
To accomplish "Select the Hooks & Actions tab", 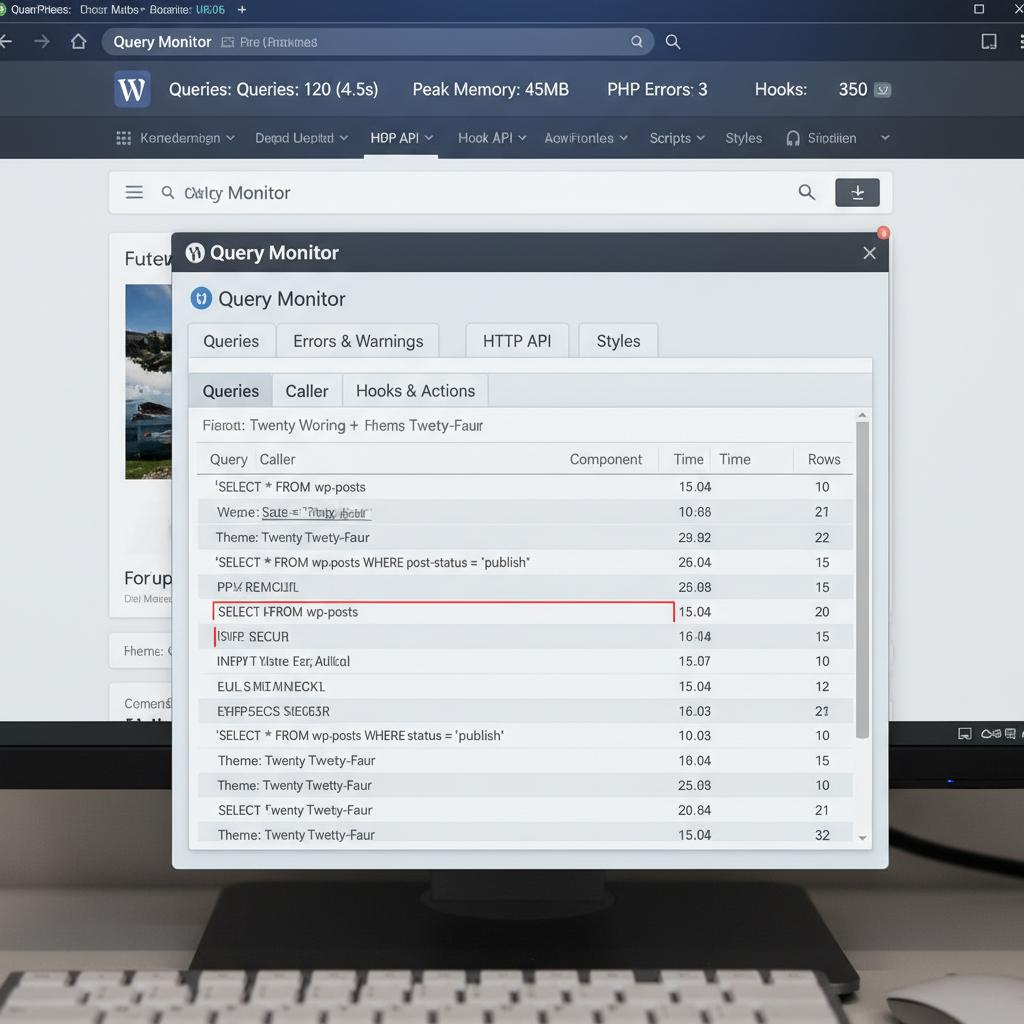I will (x=415, y=390).
